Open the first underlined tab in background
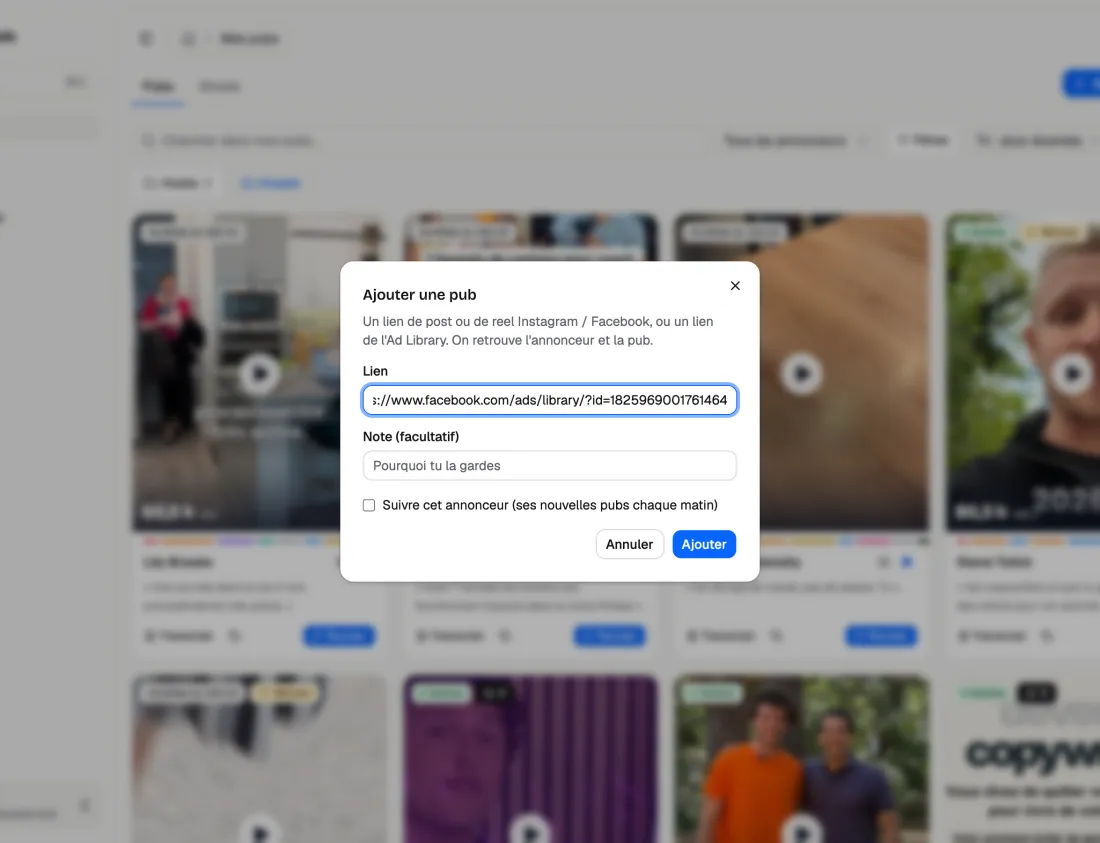This screenshot has width=1100, height=843. coord(158,86)
